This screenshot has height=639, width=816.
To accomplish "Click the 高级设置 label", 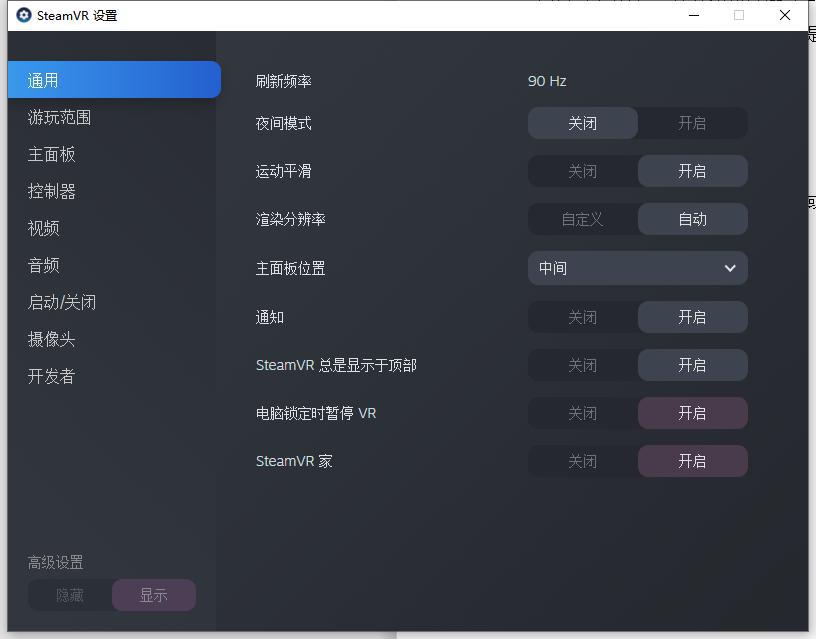I will (56, 563).
